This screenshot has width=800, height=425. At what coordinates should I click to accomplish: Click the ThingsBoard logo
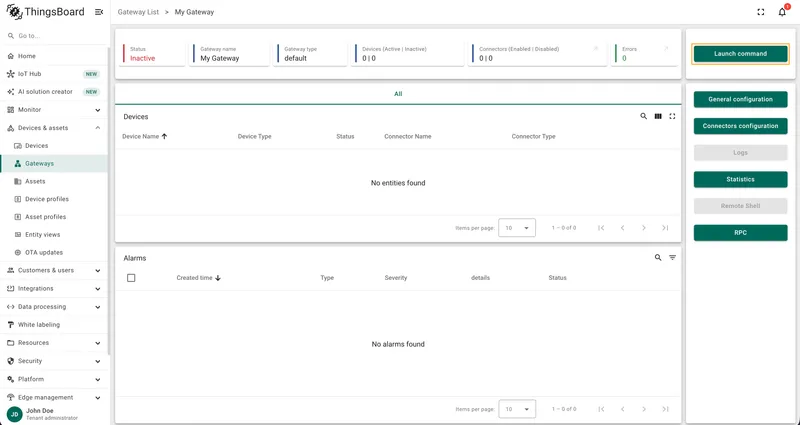45,12
